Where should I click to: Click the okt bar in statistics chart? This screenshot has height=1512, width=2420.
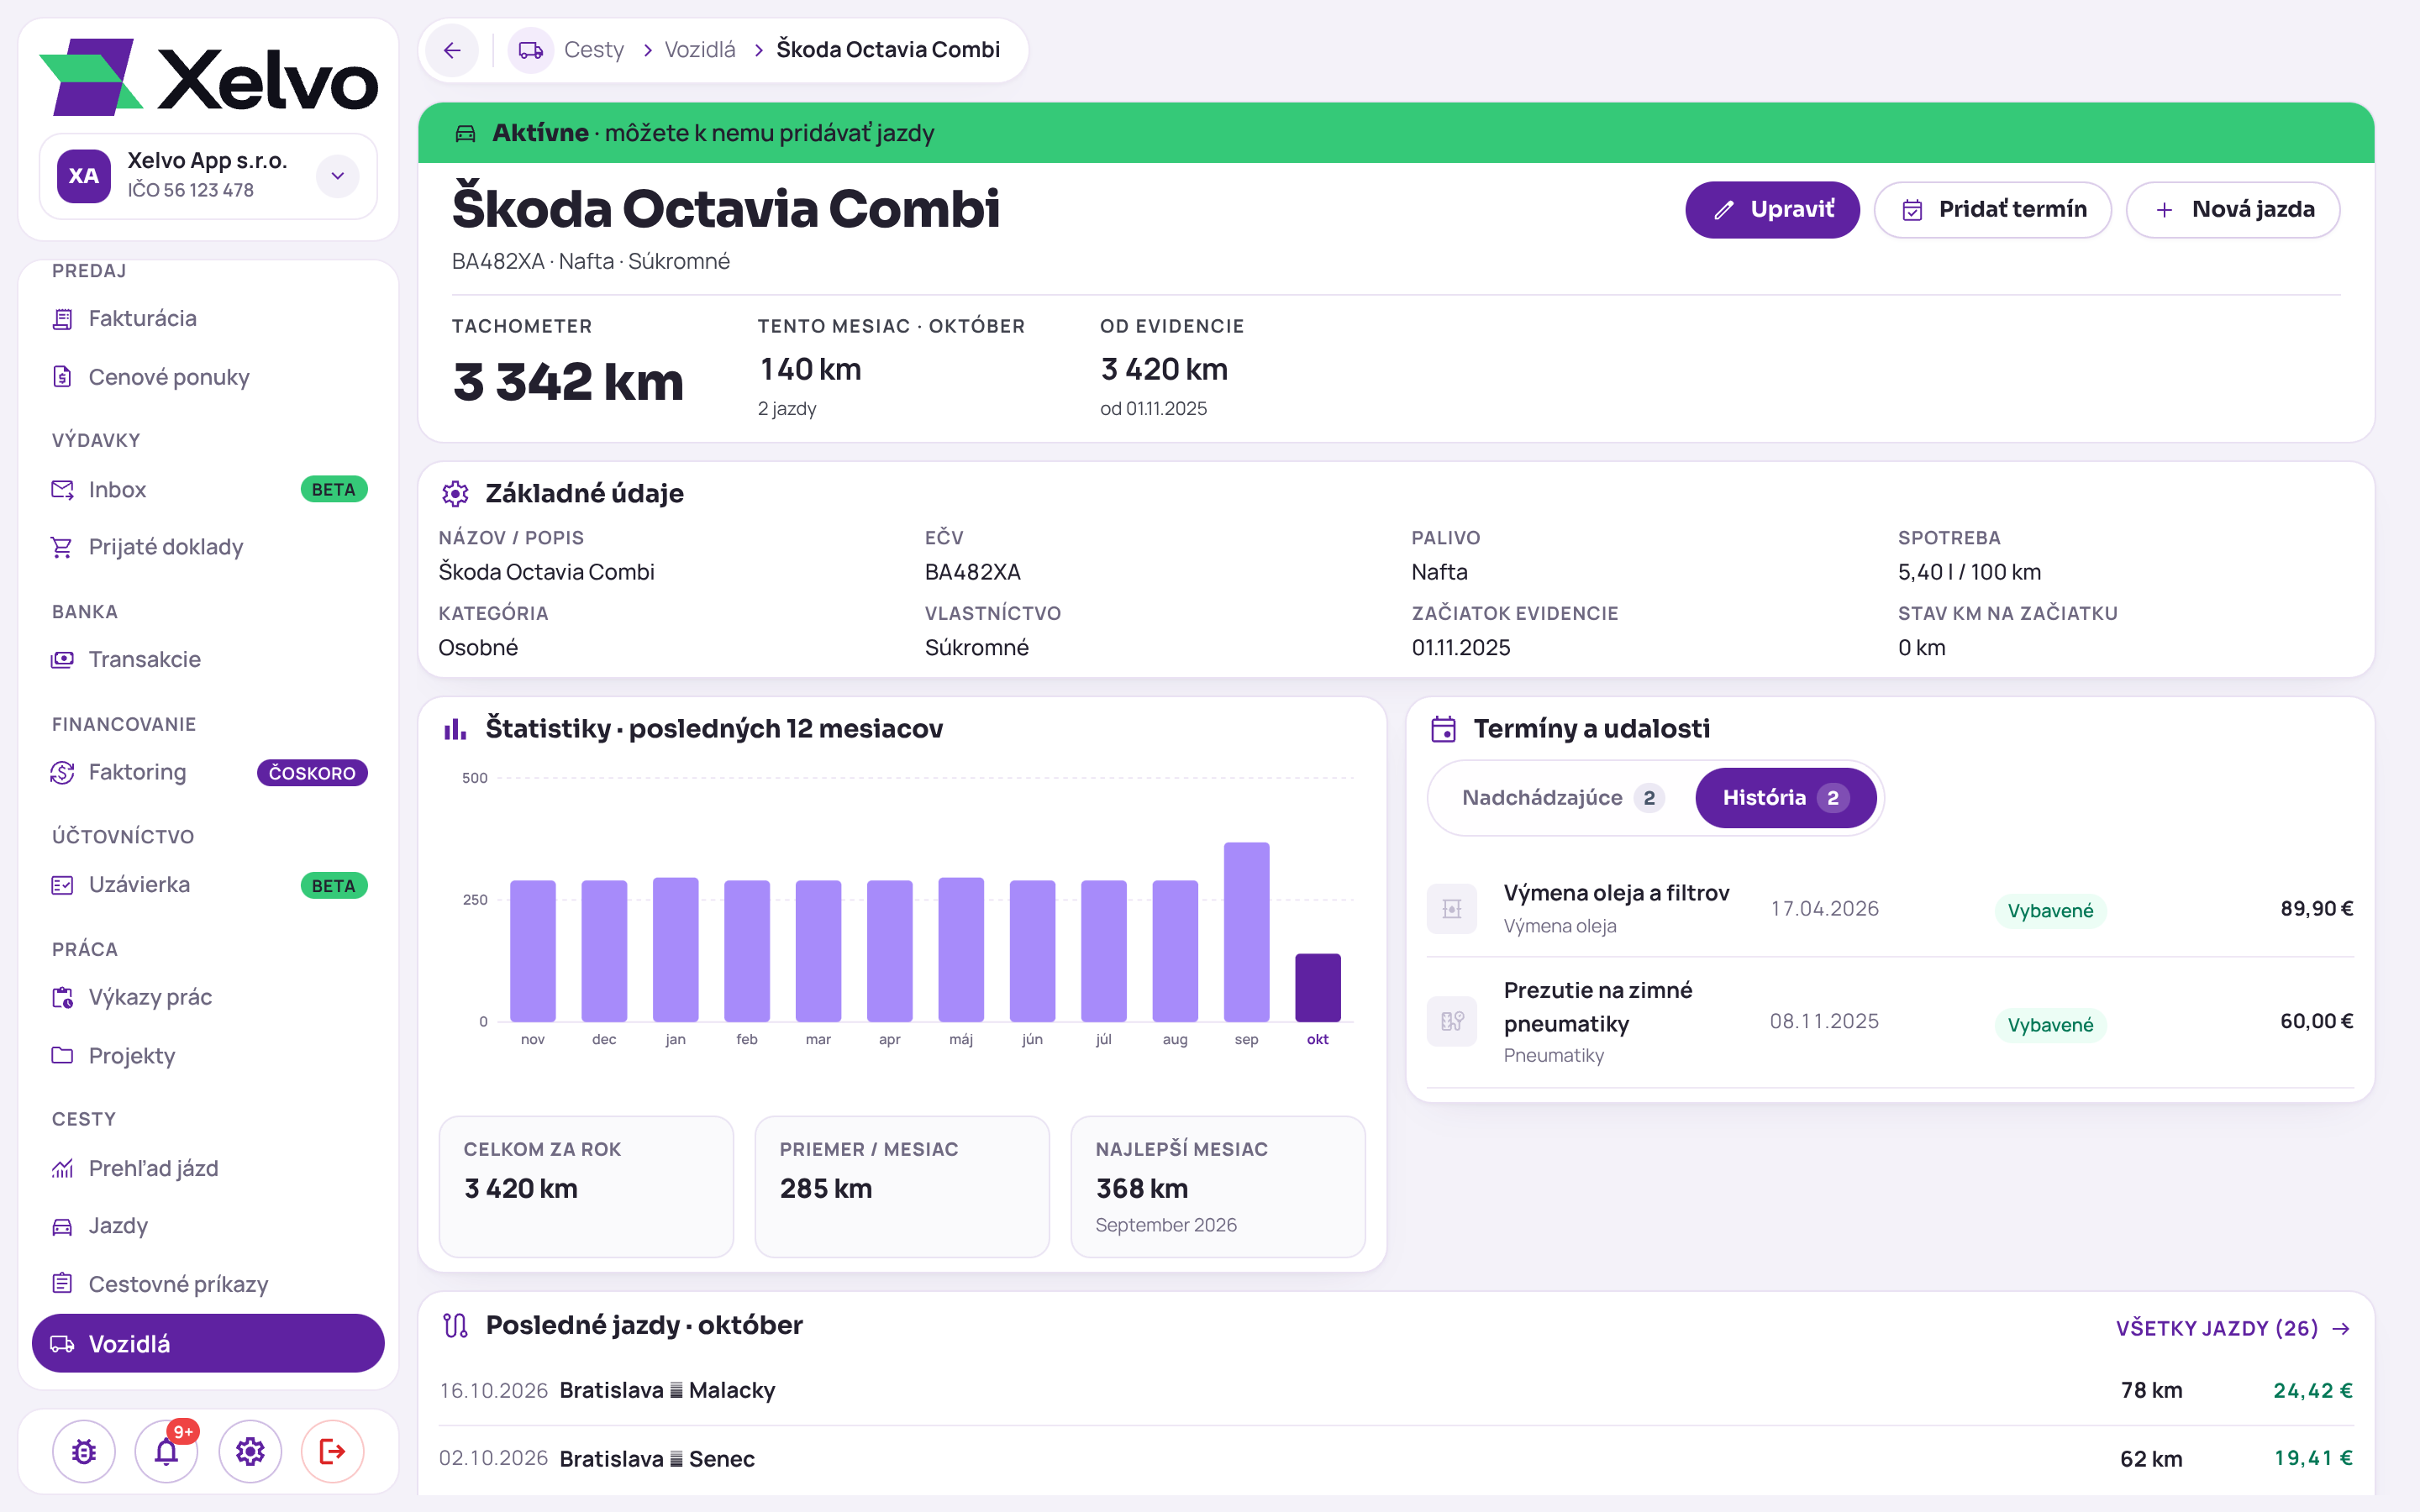click(x=1317, y=987)
